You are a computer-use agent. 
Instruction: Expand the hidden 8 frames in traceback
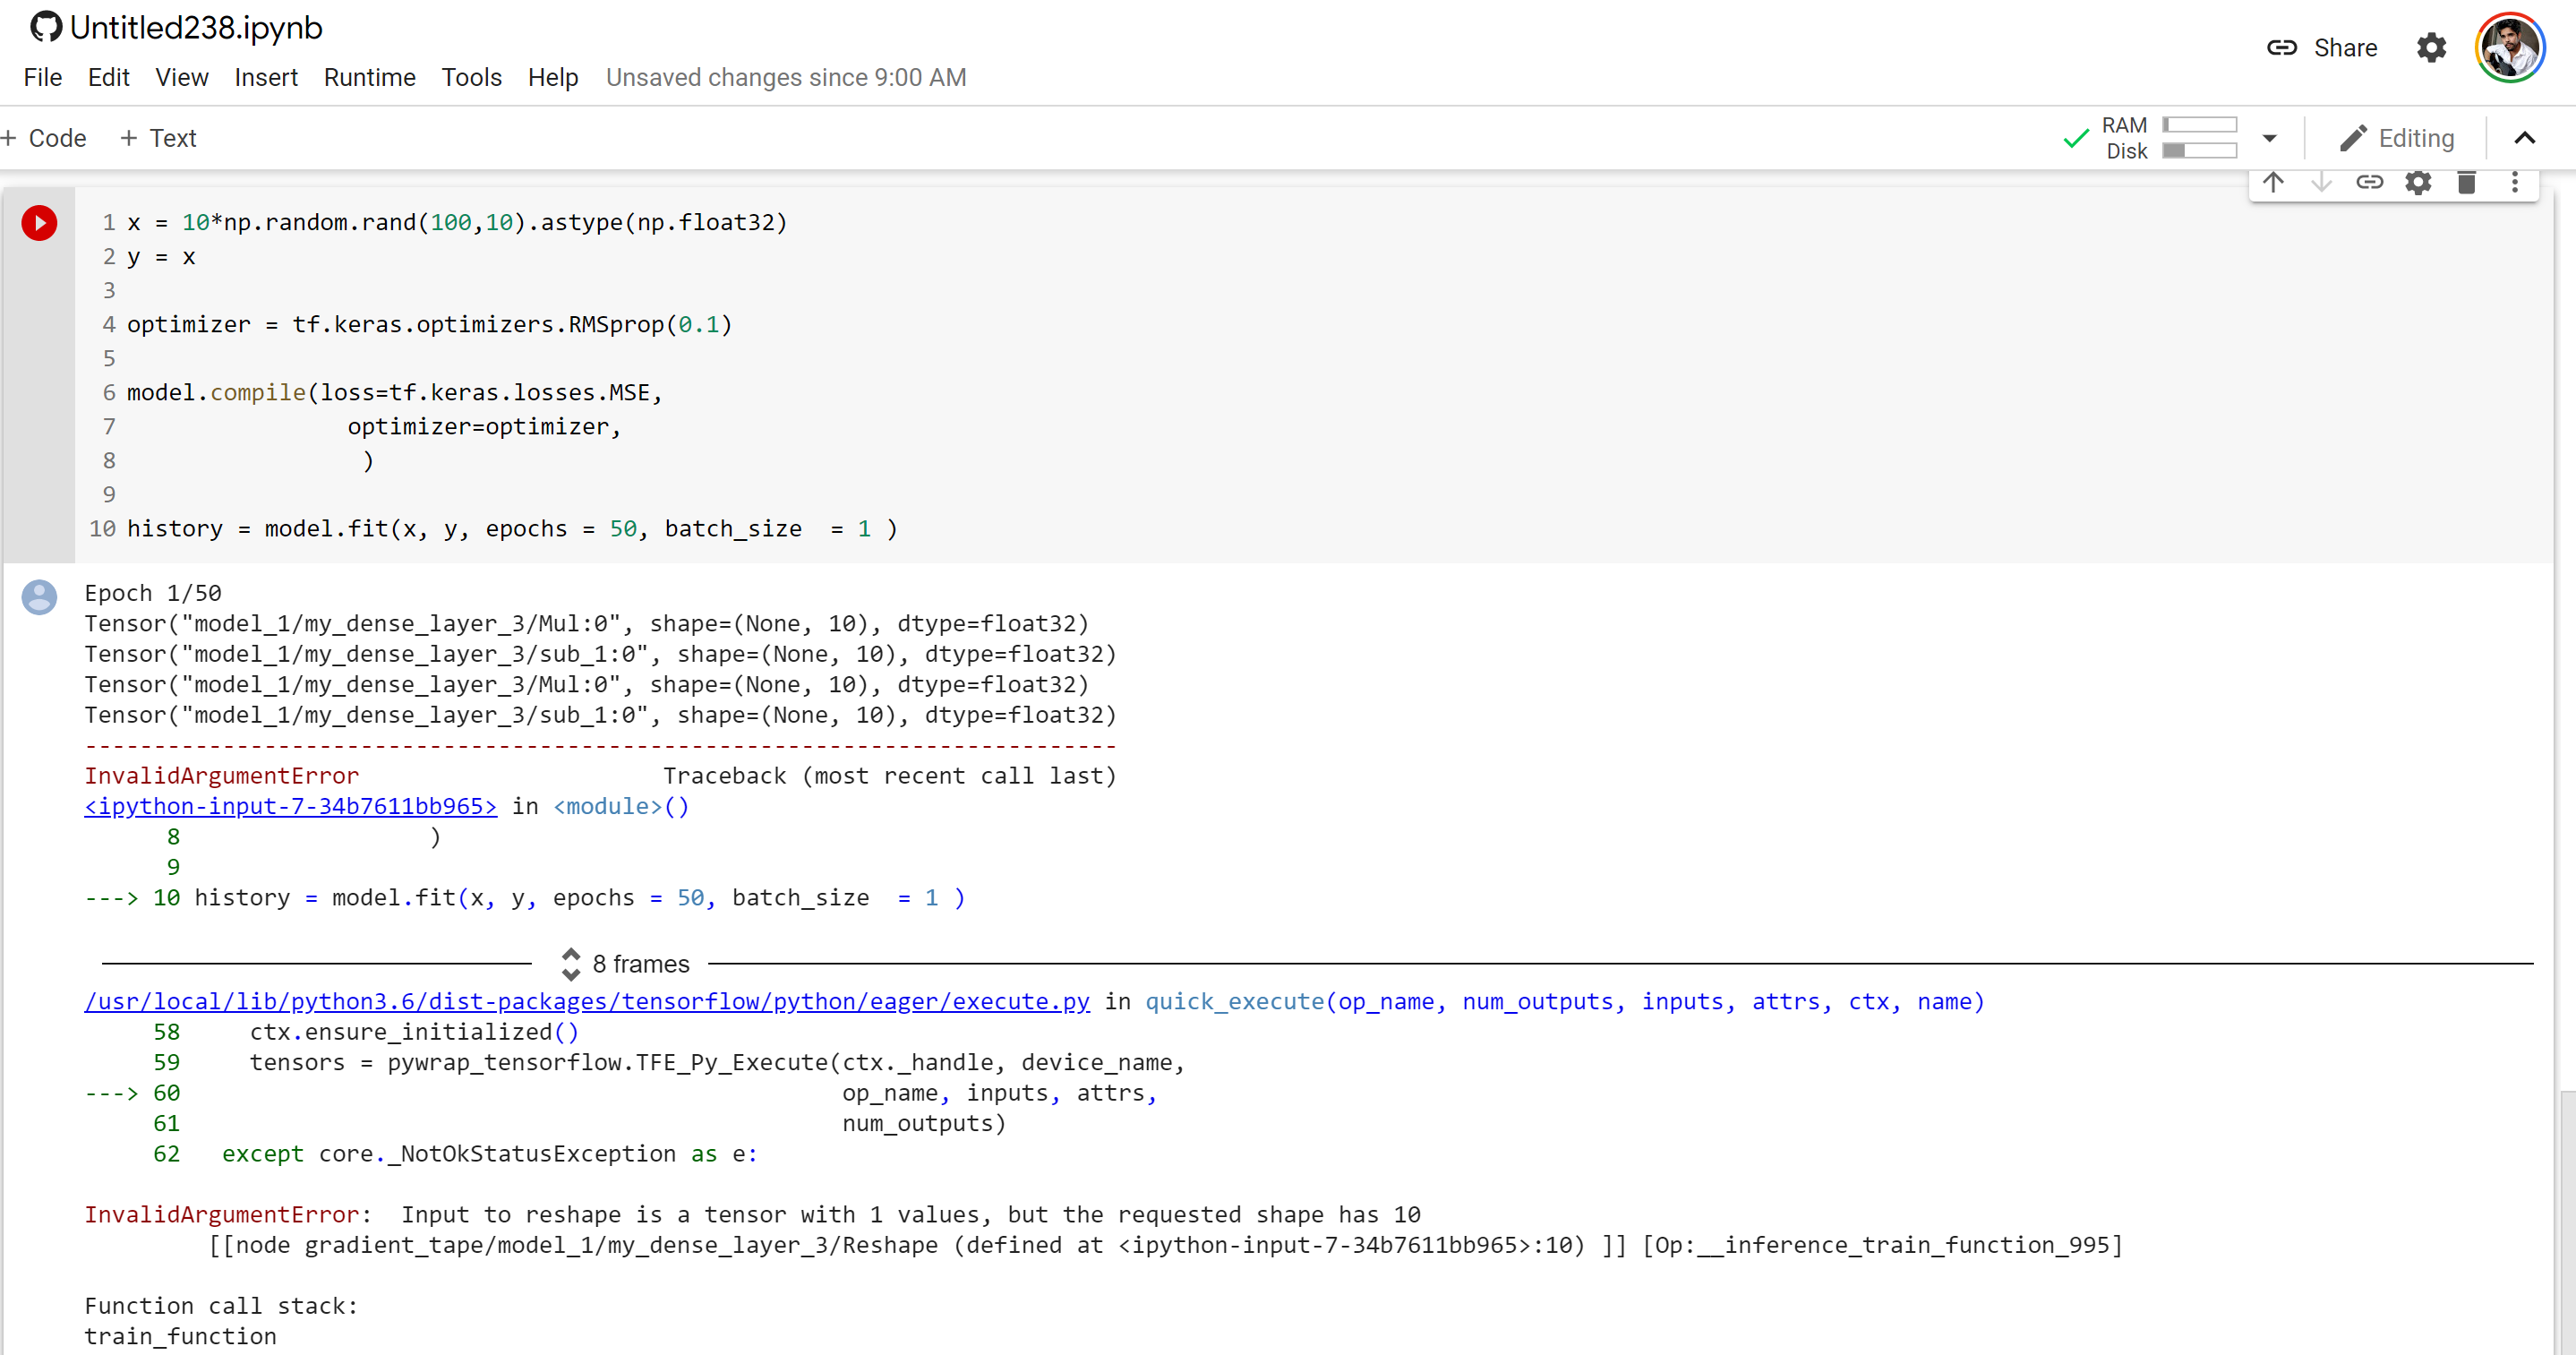tap(571, 963)
